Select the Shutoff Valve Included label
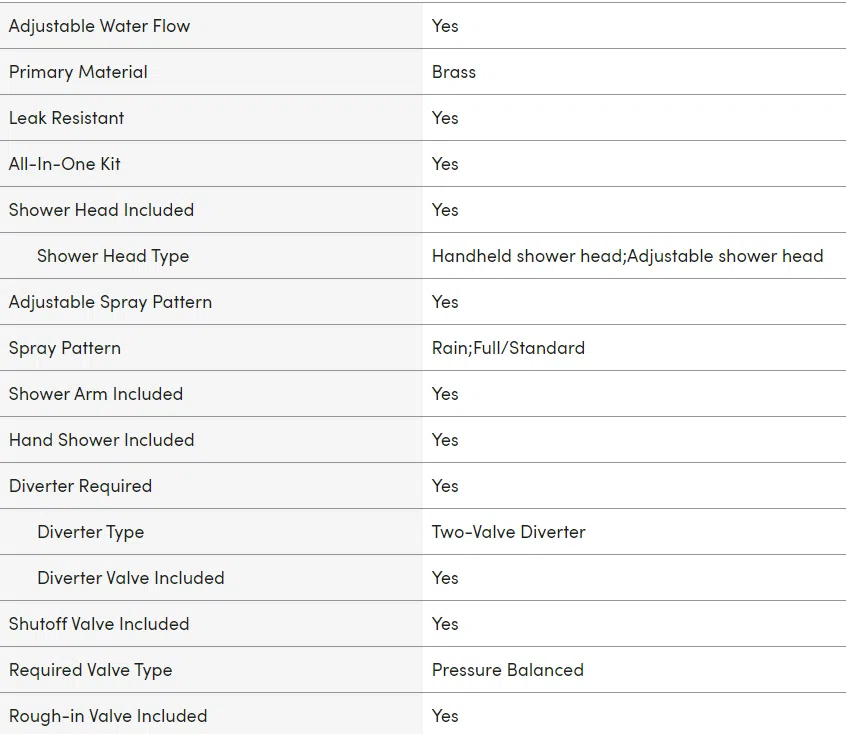Screen dimensions: 850x734 99,624
